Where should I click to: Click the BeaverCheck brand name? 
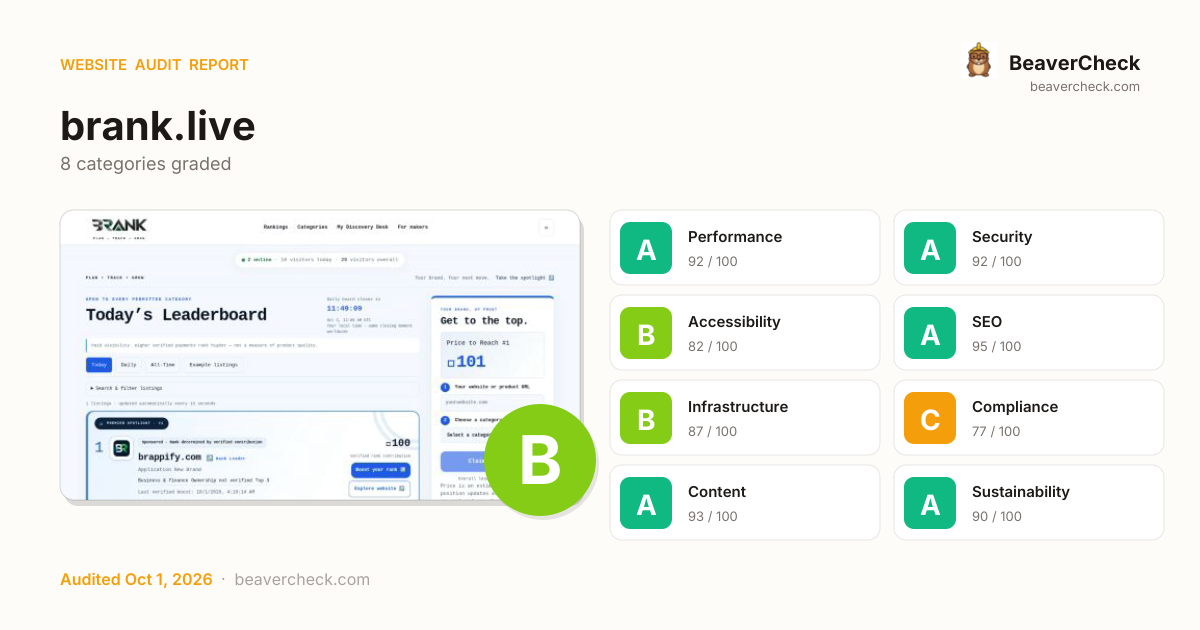click(x=1074, y=63)
